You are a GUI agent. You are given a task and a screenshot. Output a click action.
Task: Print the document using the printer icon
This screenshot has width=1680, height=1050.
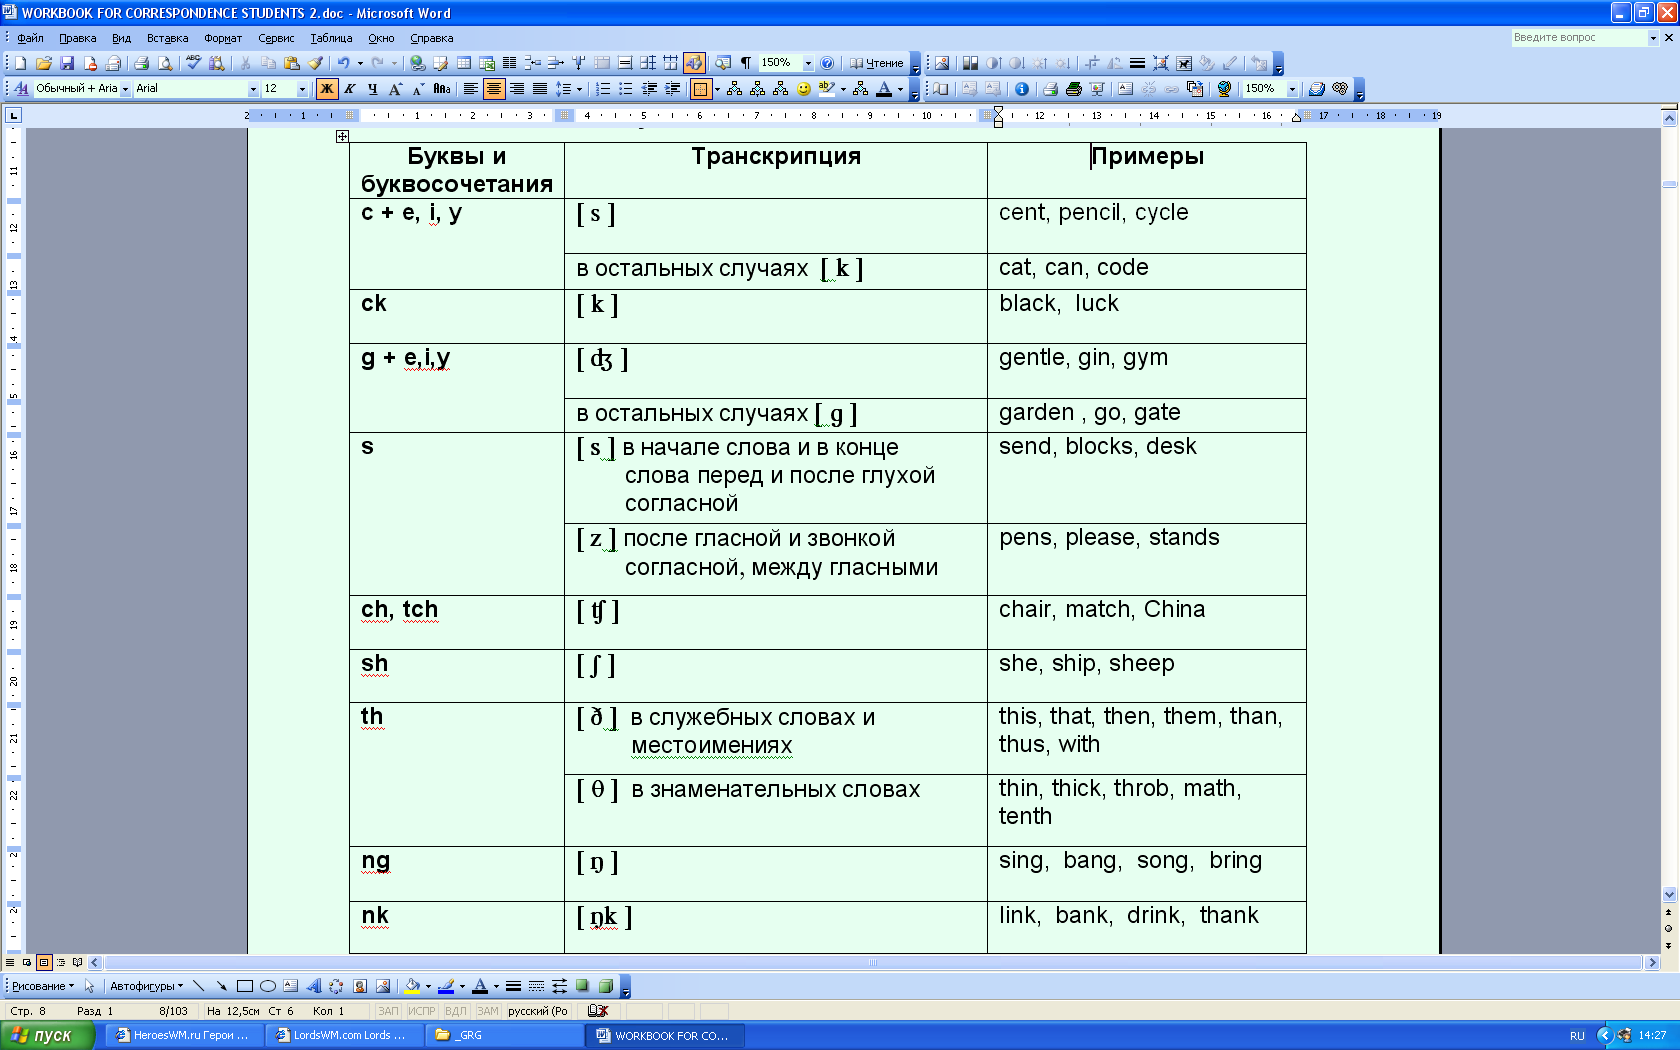click(x=141, y=63)
